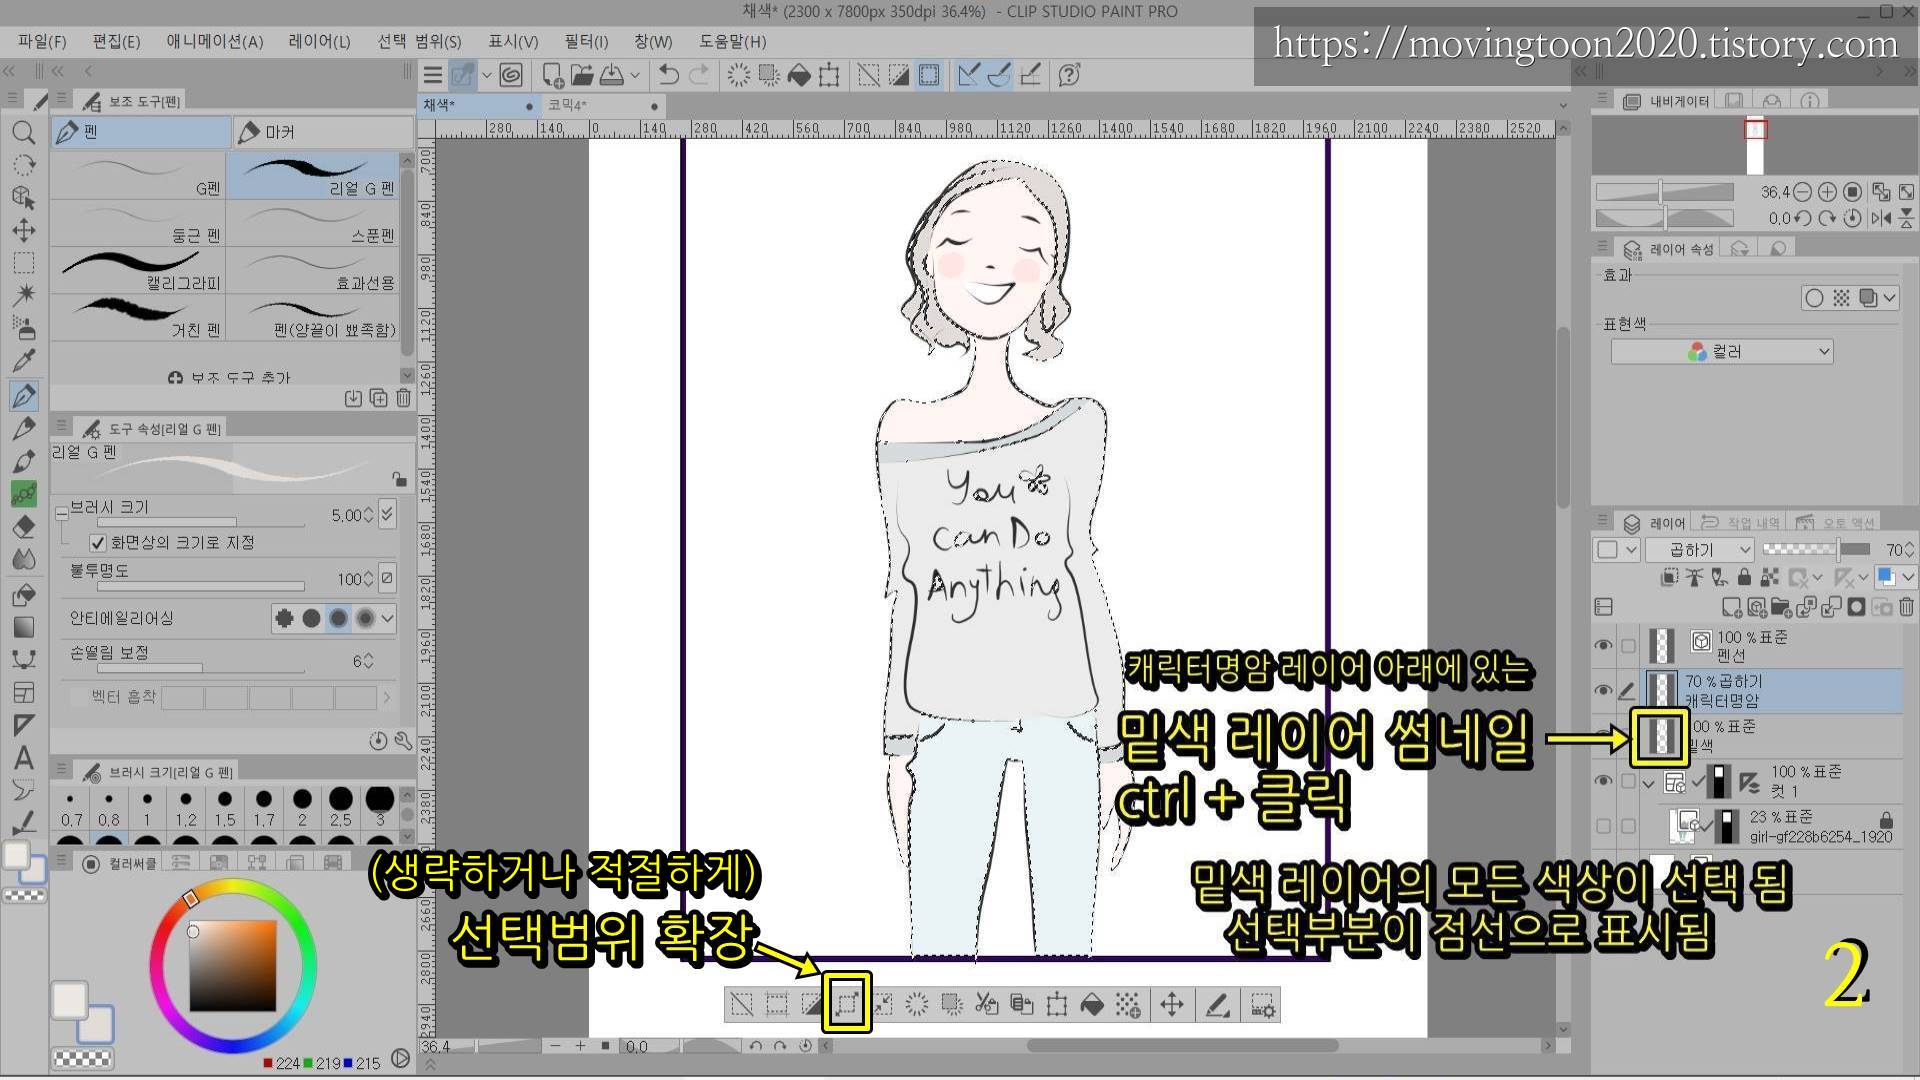Select the Magnifier zoom tool
This screenshot has width=1920, height=1080.
tap(24, 132)
